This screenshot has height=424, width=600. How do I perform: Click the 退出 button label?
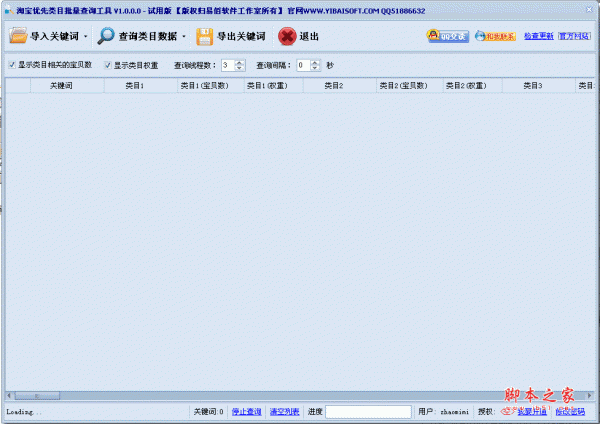[x=309, y=36]
